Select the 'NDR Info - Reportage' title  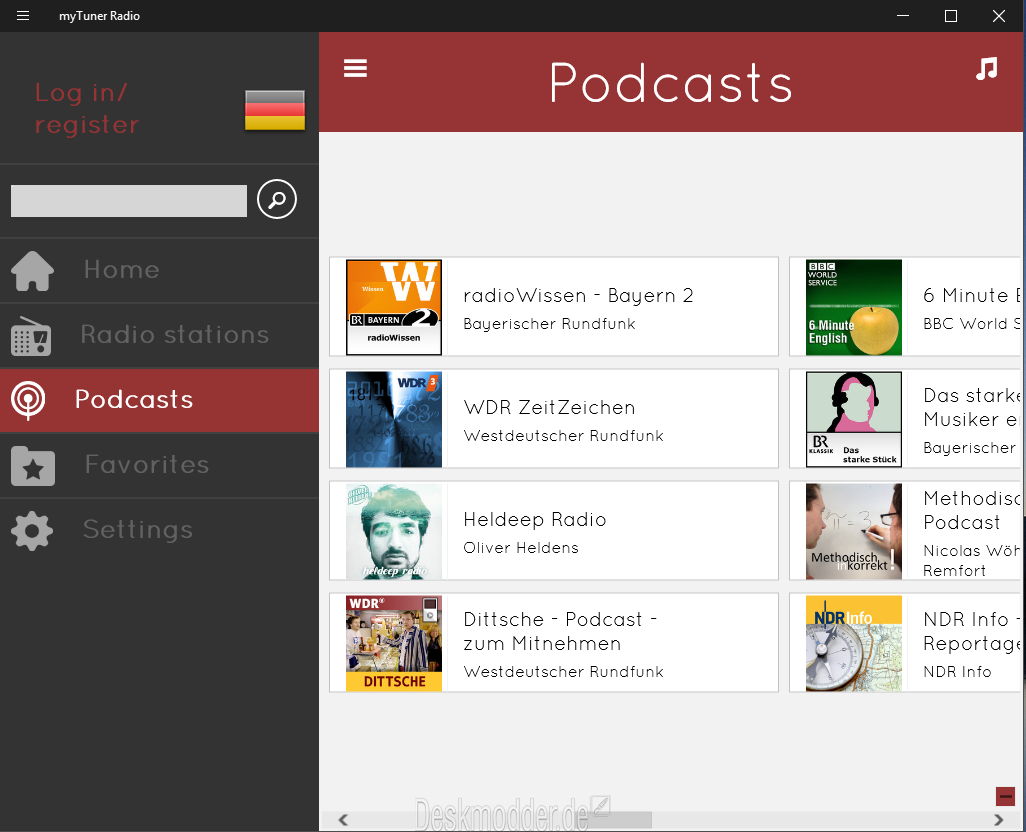click(x=972, y=631)
